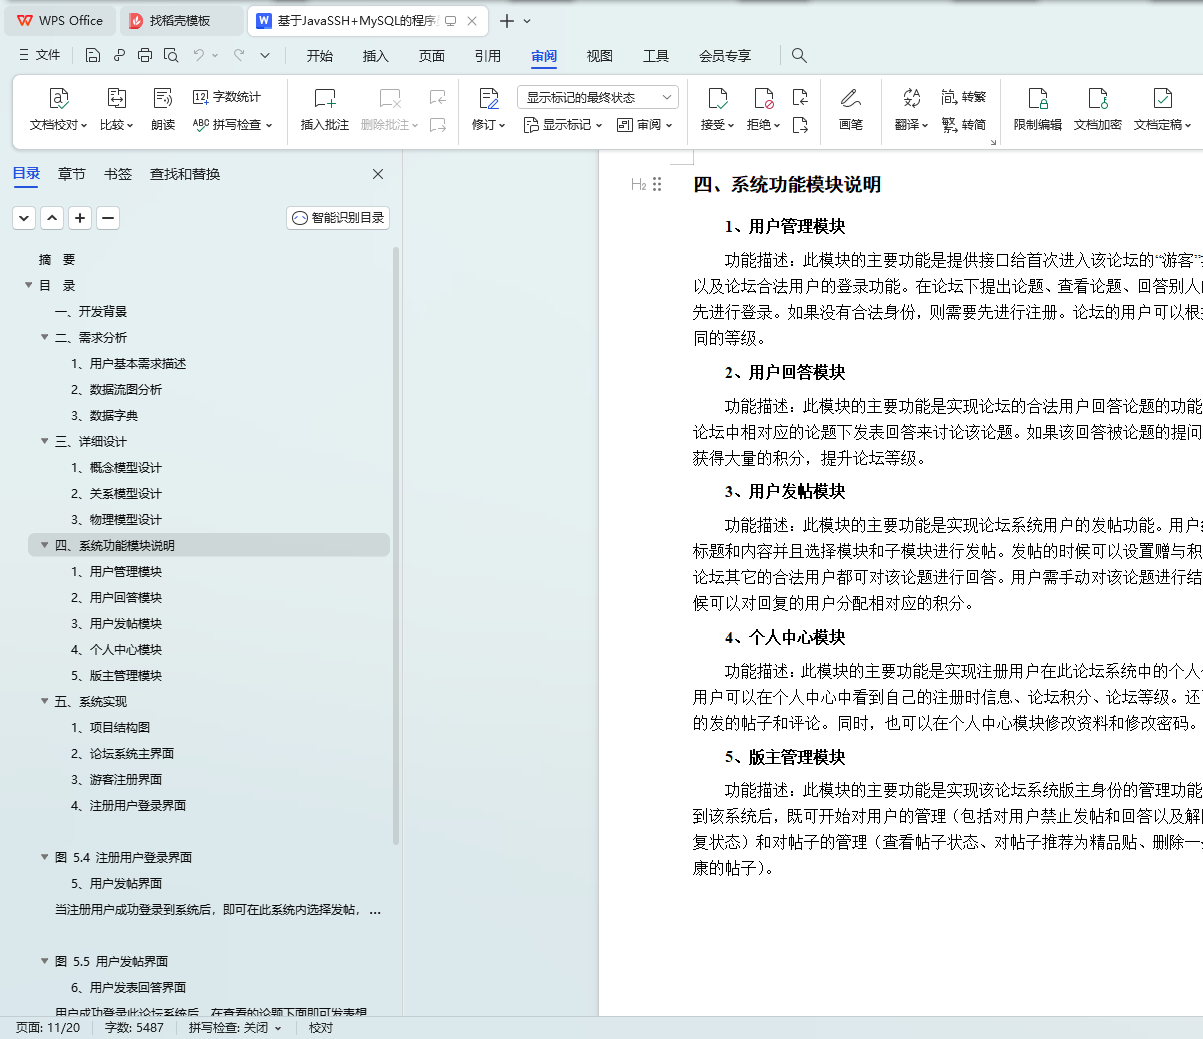The height and width of the screenshot is (1039, 1203).
Task: Open 字数统计 word count
Action: coord(227,97)
